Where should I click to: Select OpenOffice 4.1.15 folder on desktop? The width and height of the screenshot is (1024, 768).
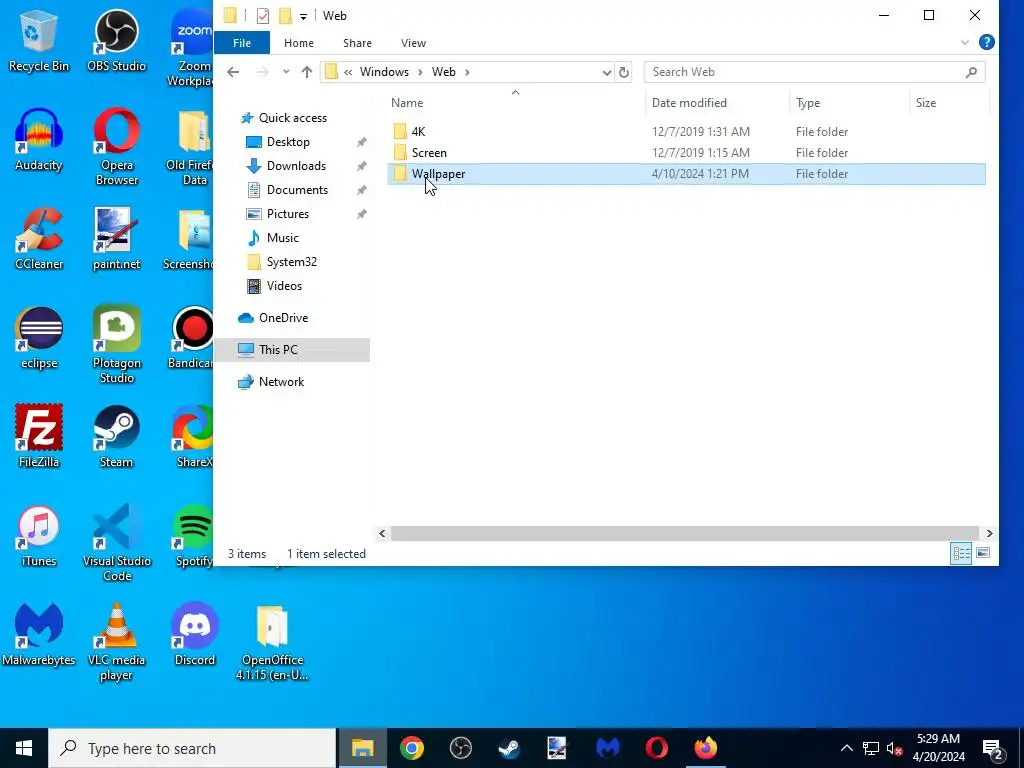click(x=272, y=643)
